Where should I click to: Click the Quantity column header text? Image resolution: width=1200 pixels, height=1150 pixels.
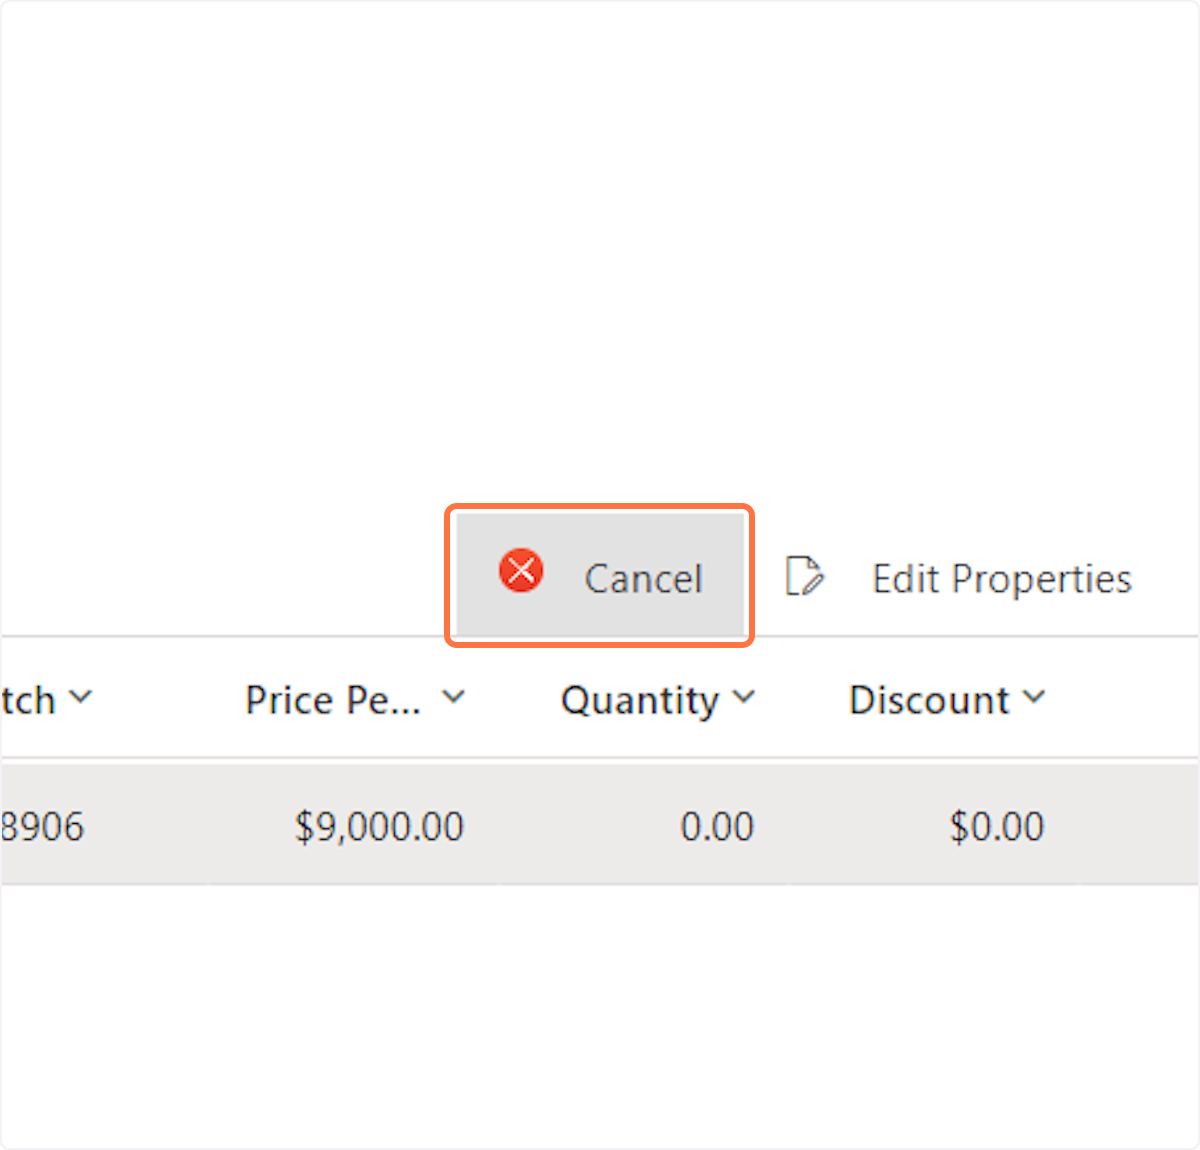click(x=639, y=700)
